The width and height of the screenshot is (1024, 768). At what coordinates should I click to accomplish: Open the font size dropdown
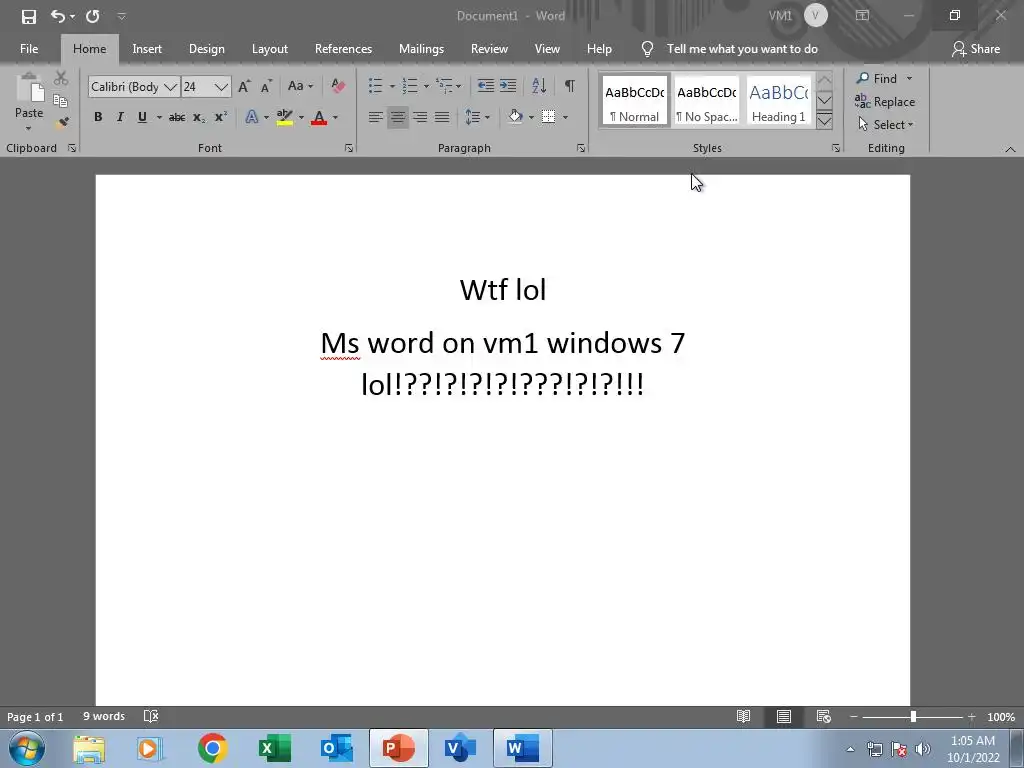click(x=221, y=87)
